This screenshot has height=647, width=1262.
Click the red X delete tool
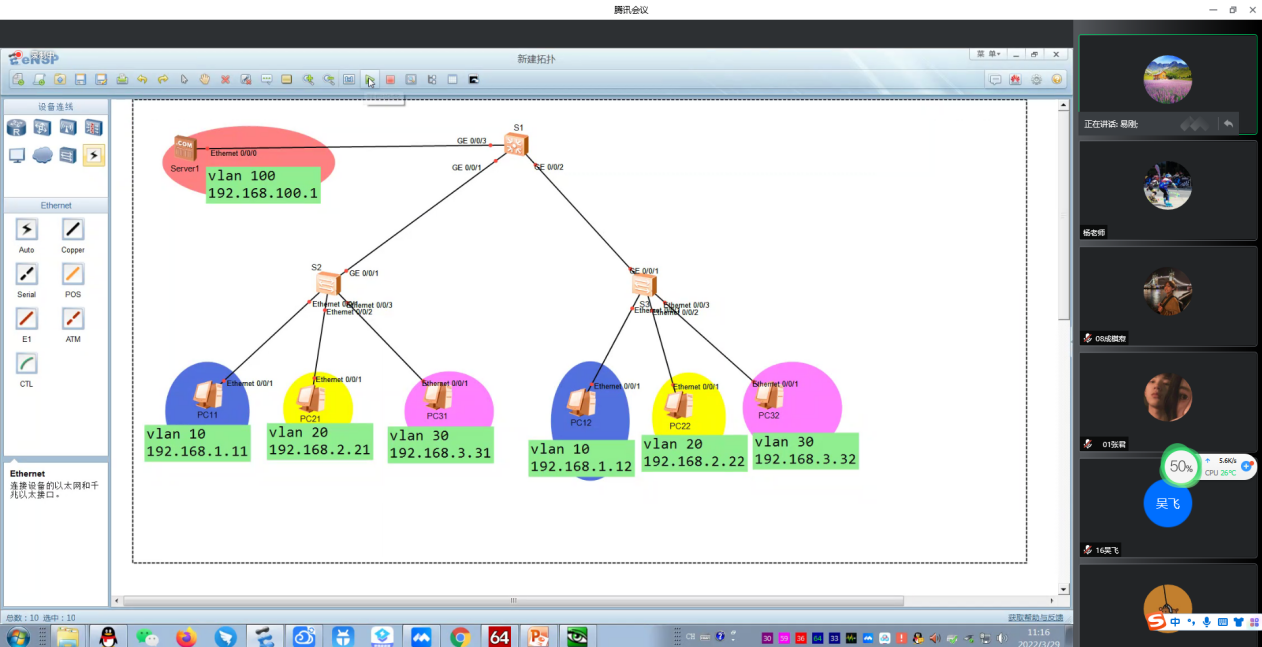225,79
